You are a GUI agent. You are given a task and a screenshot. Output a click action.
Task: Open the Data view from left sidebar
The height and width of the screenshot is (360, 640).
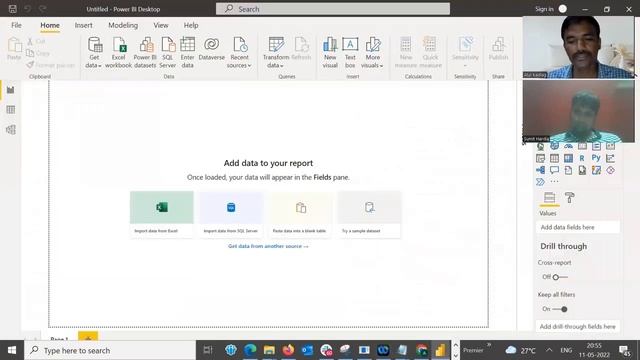pos(11,109)
